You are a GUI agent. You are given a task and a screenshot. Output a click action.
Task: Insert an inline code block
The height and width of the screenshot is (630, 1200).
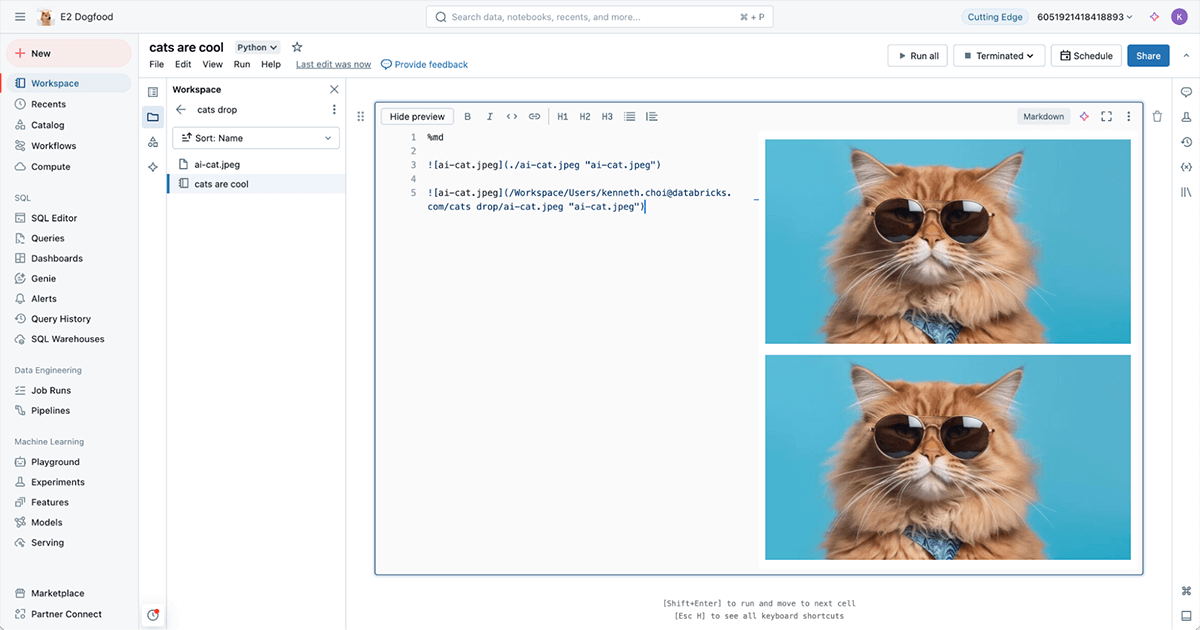pos(511,117)
